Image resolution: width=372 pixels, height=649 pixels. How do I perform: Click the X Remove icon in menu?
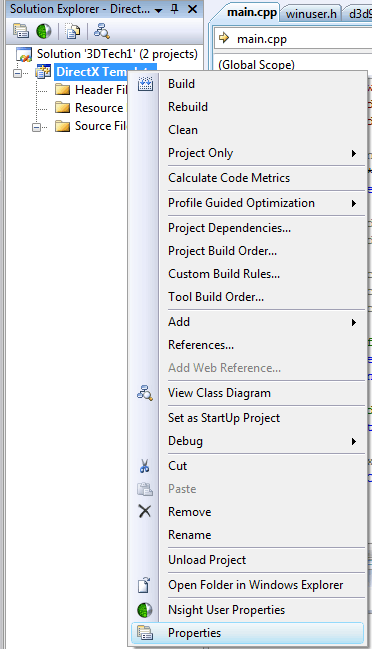pyautogui.click(x=145, y=512)
